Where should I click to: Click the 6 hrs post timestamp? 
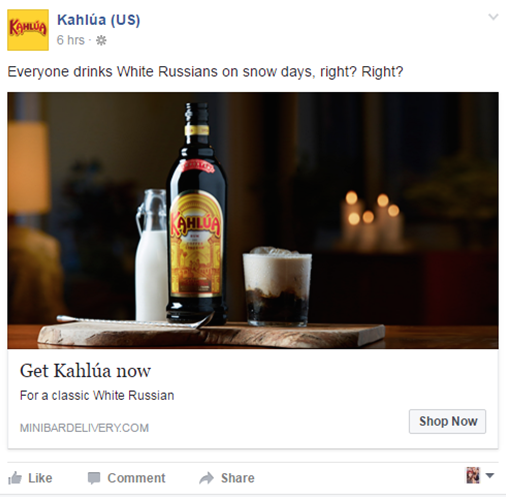[x=71, y=40]
